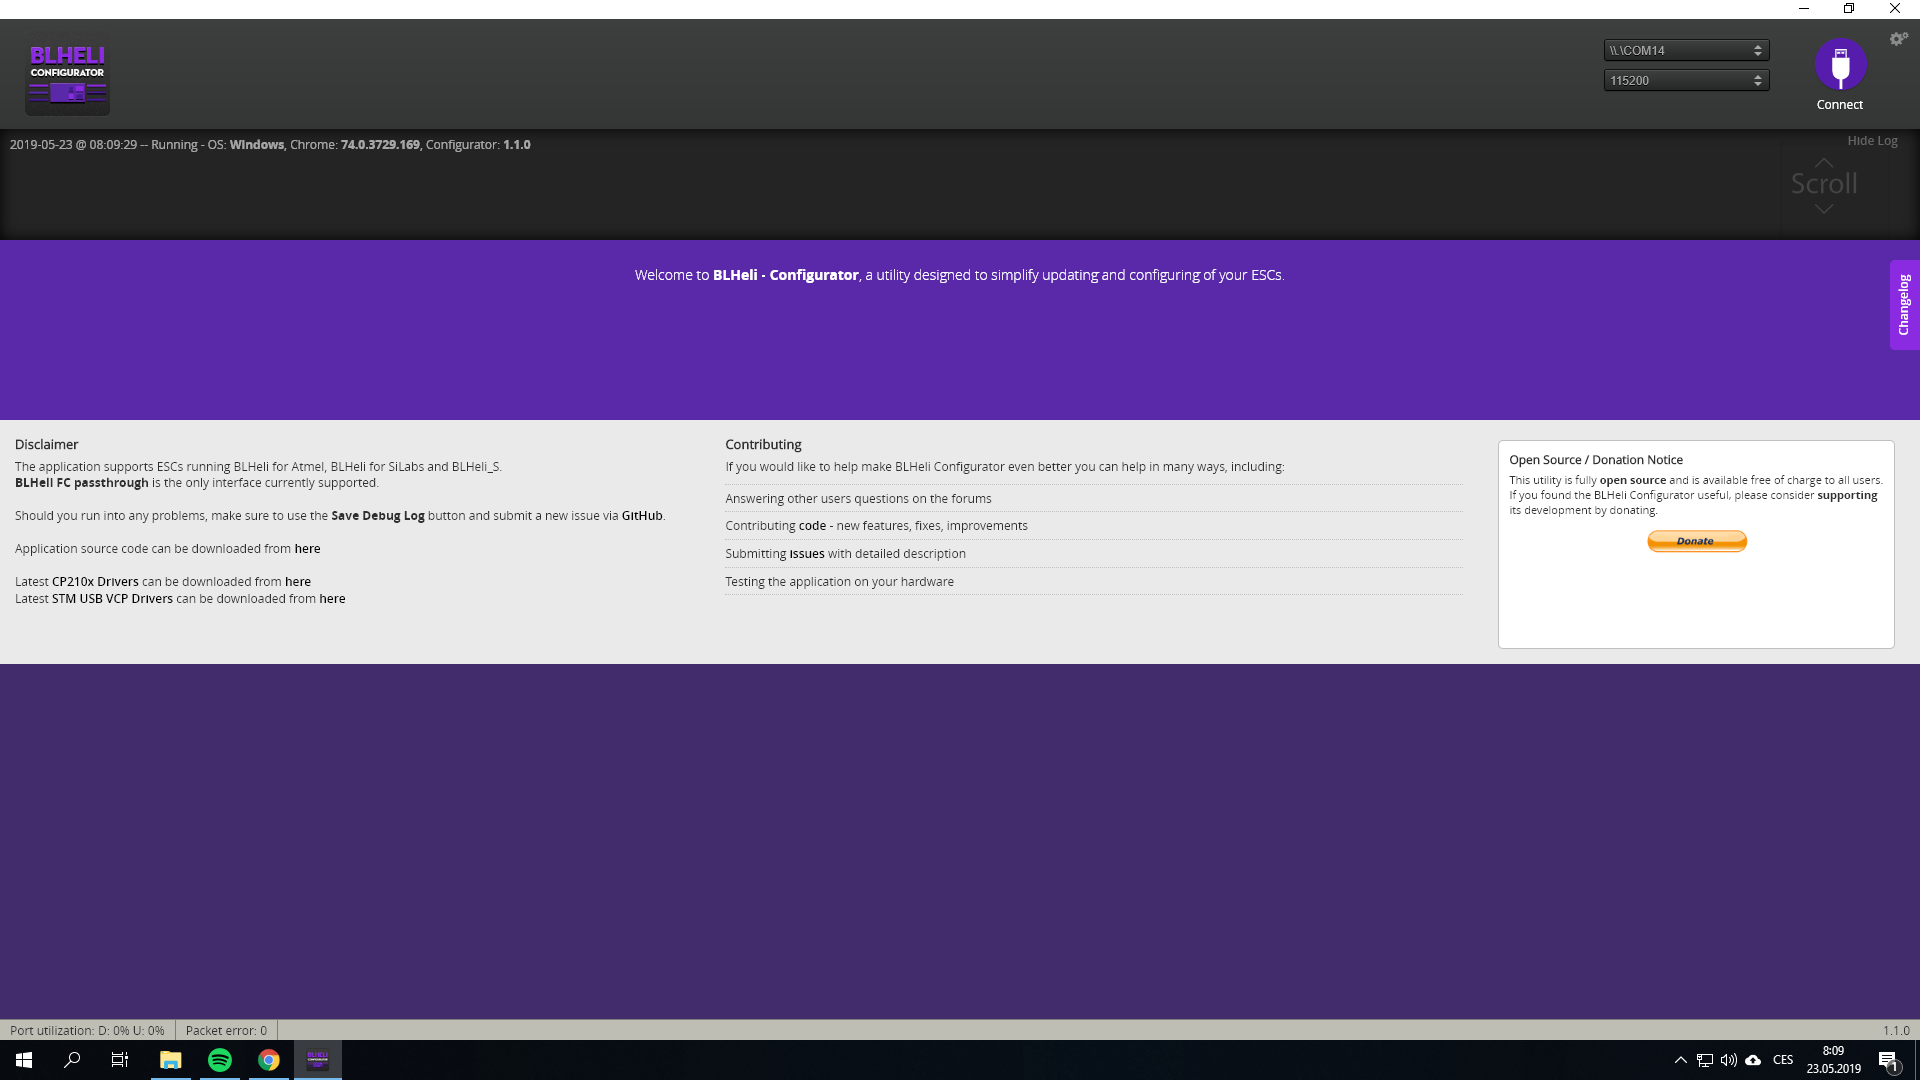Click the Windows Start button
The width and height of the screenshot is (1920, 1080).
(24, 1060)
